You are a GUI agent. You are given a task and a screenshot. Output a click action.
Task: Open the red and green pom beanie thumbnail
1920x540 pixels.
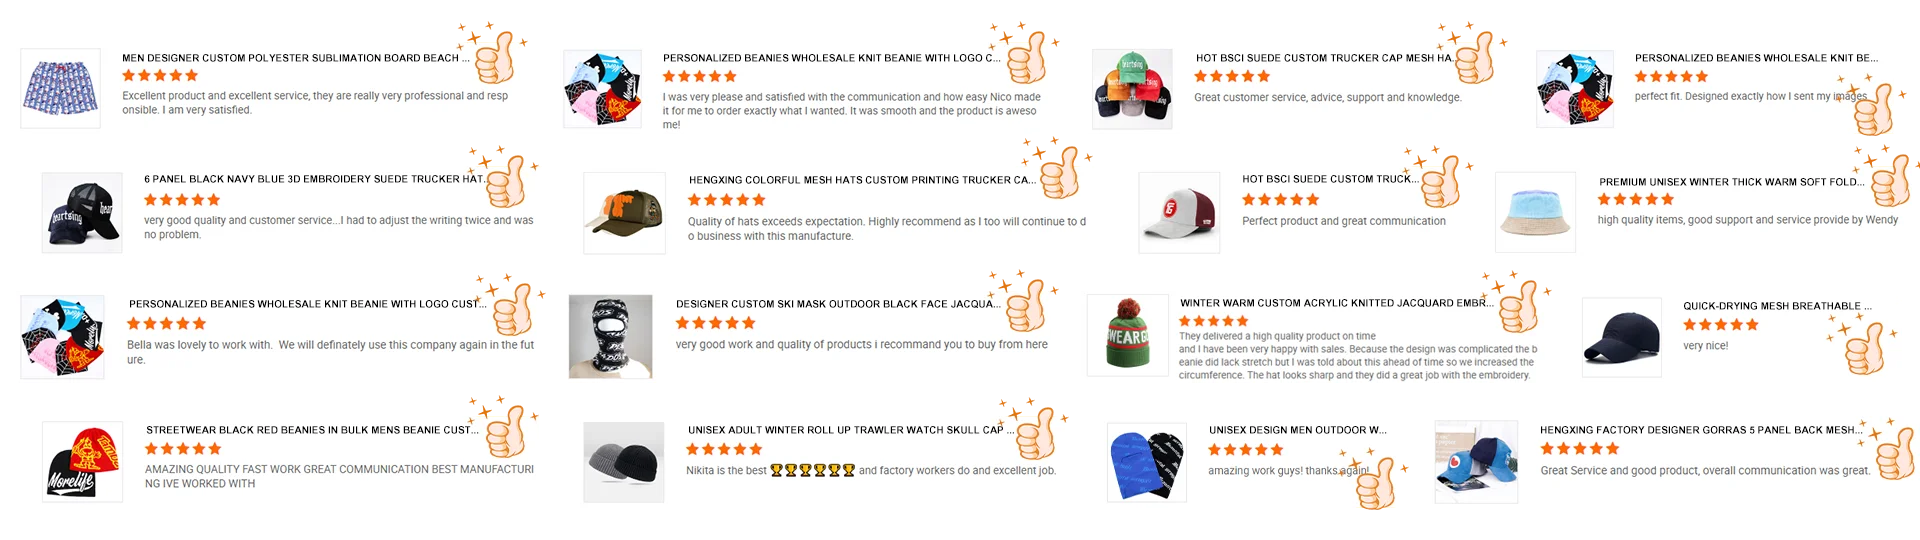click(x=1128, y=335)
